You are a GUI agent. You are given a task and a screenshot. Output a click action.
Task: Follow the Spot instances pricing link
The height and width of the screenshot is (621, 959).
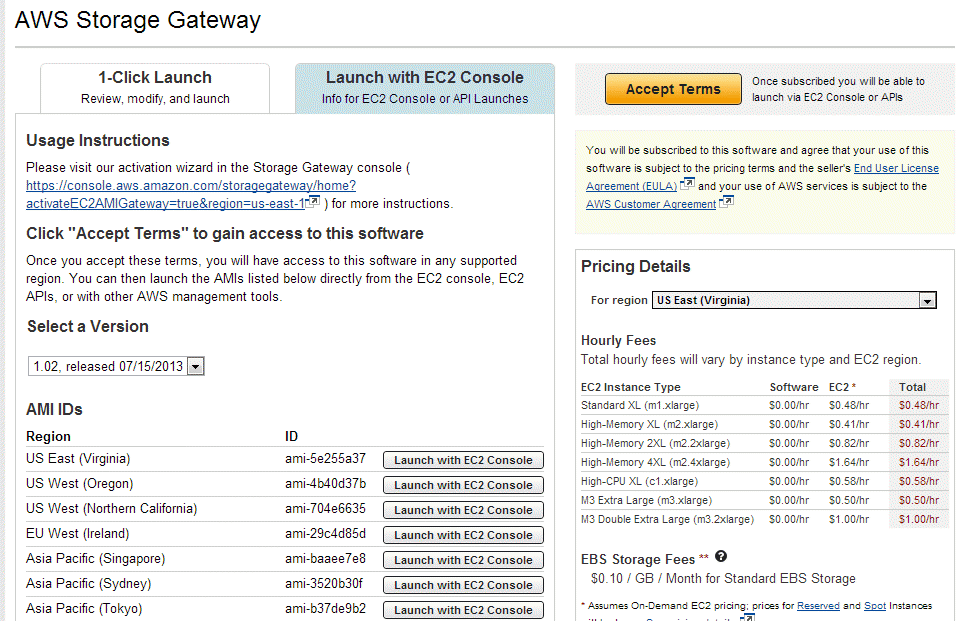[x=875, y=606]
